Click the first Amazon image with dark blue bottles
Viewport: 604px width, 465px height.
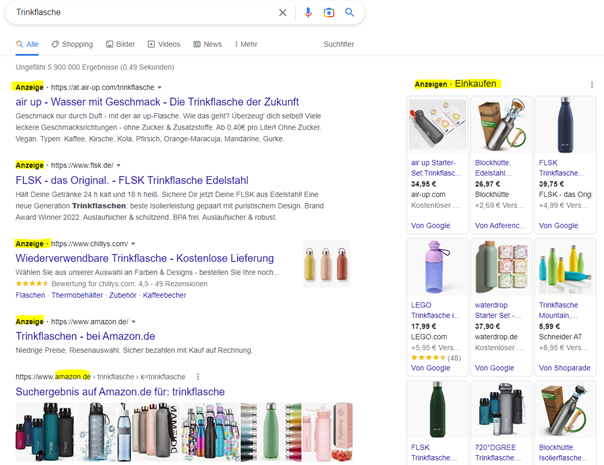click(45, 432)
